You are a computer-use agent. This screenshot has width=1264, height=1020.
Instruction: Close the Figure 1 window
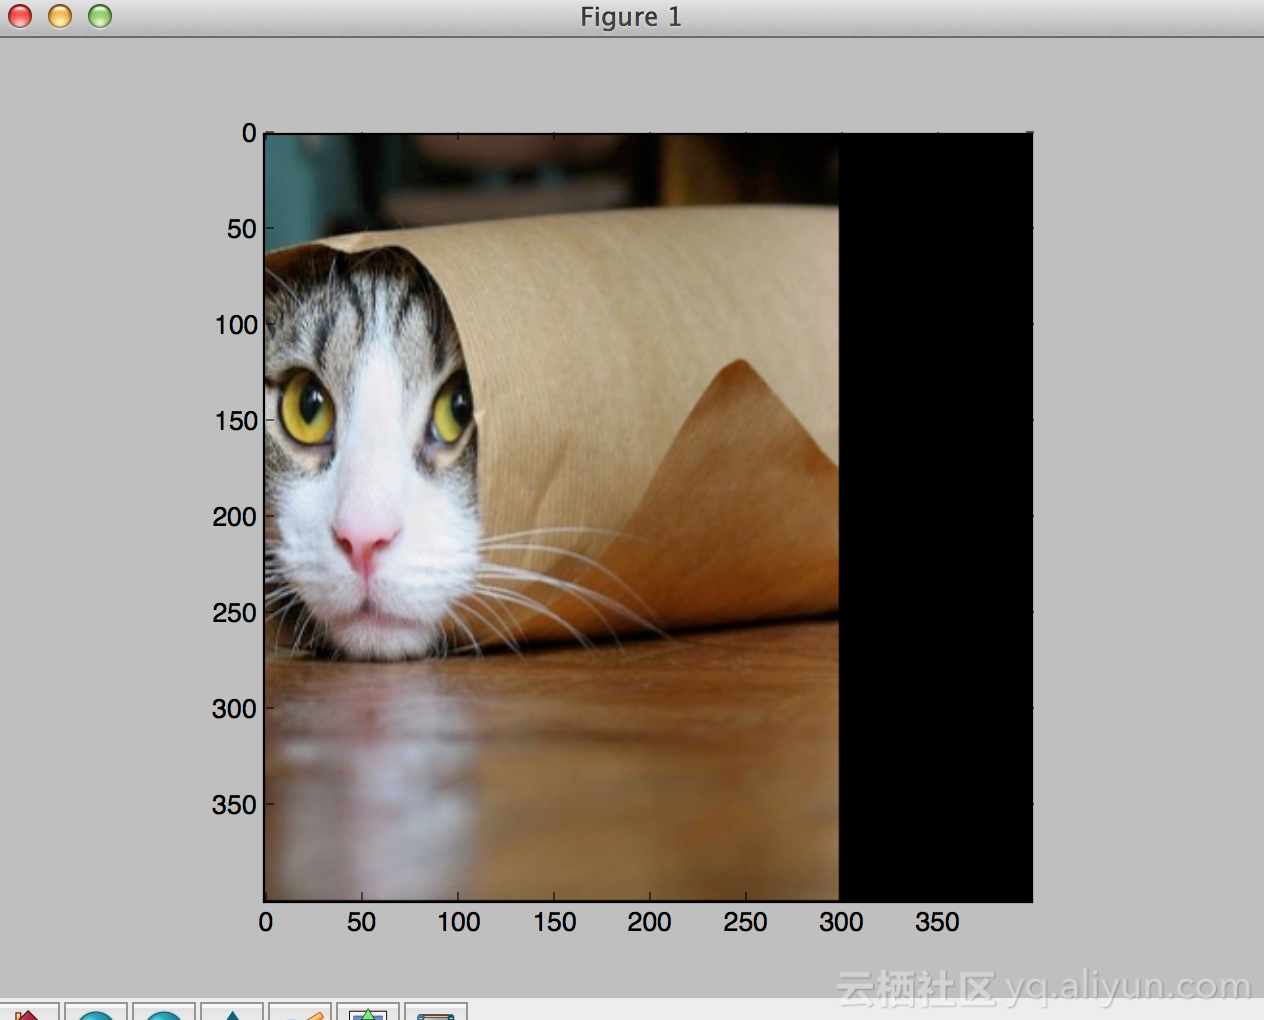pos(20,16)
